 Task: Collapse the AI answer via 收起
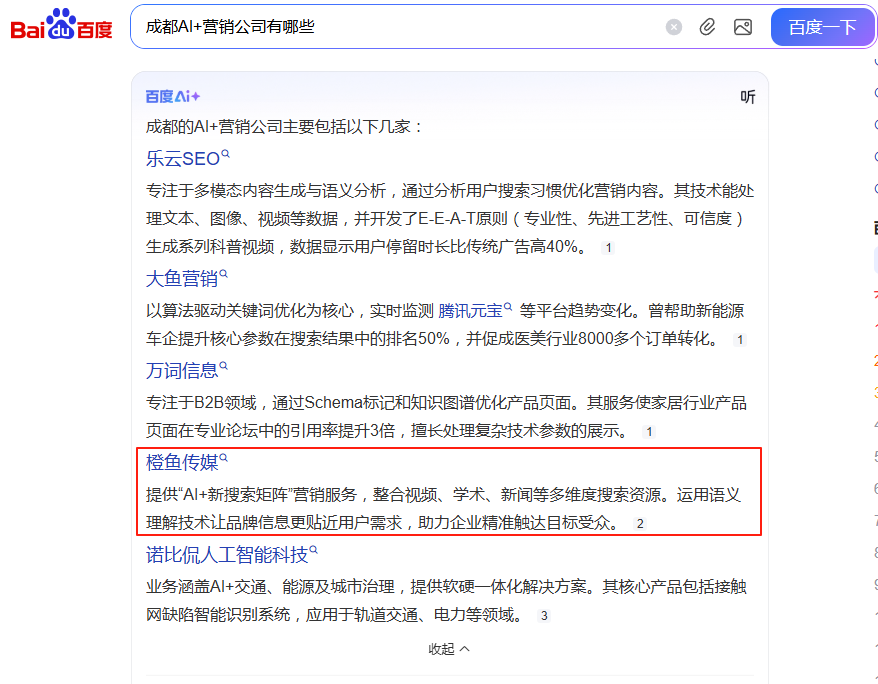(446, 649)
